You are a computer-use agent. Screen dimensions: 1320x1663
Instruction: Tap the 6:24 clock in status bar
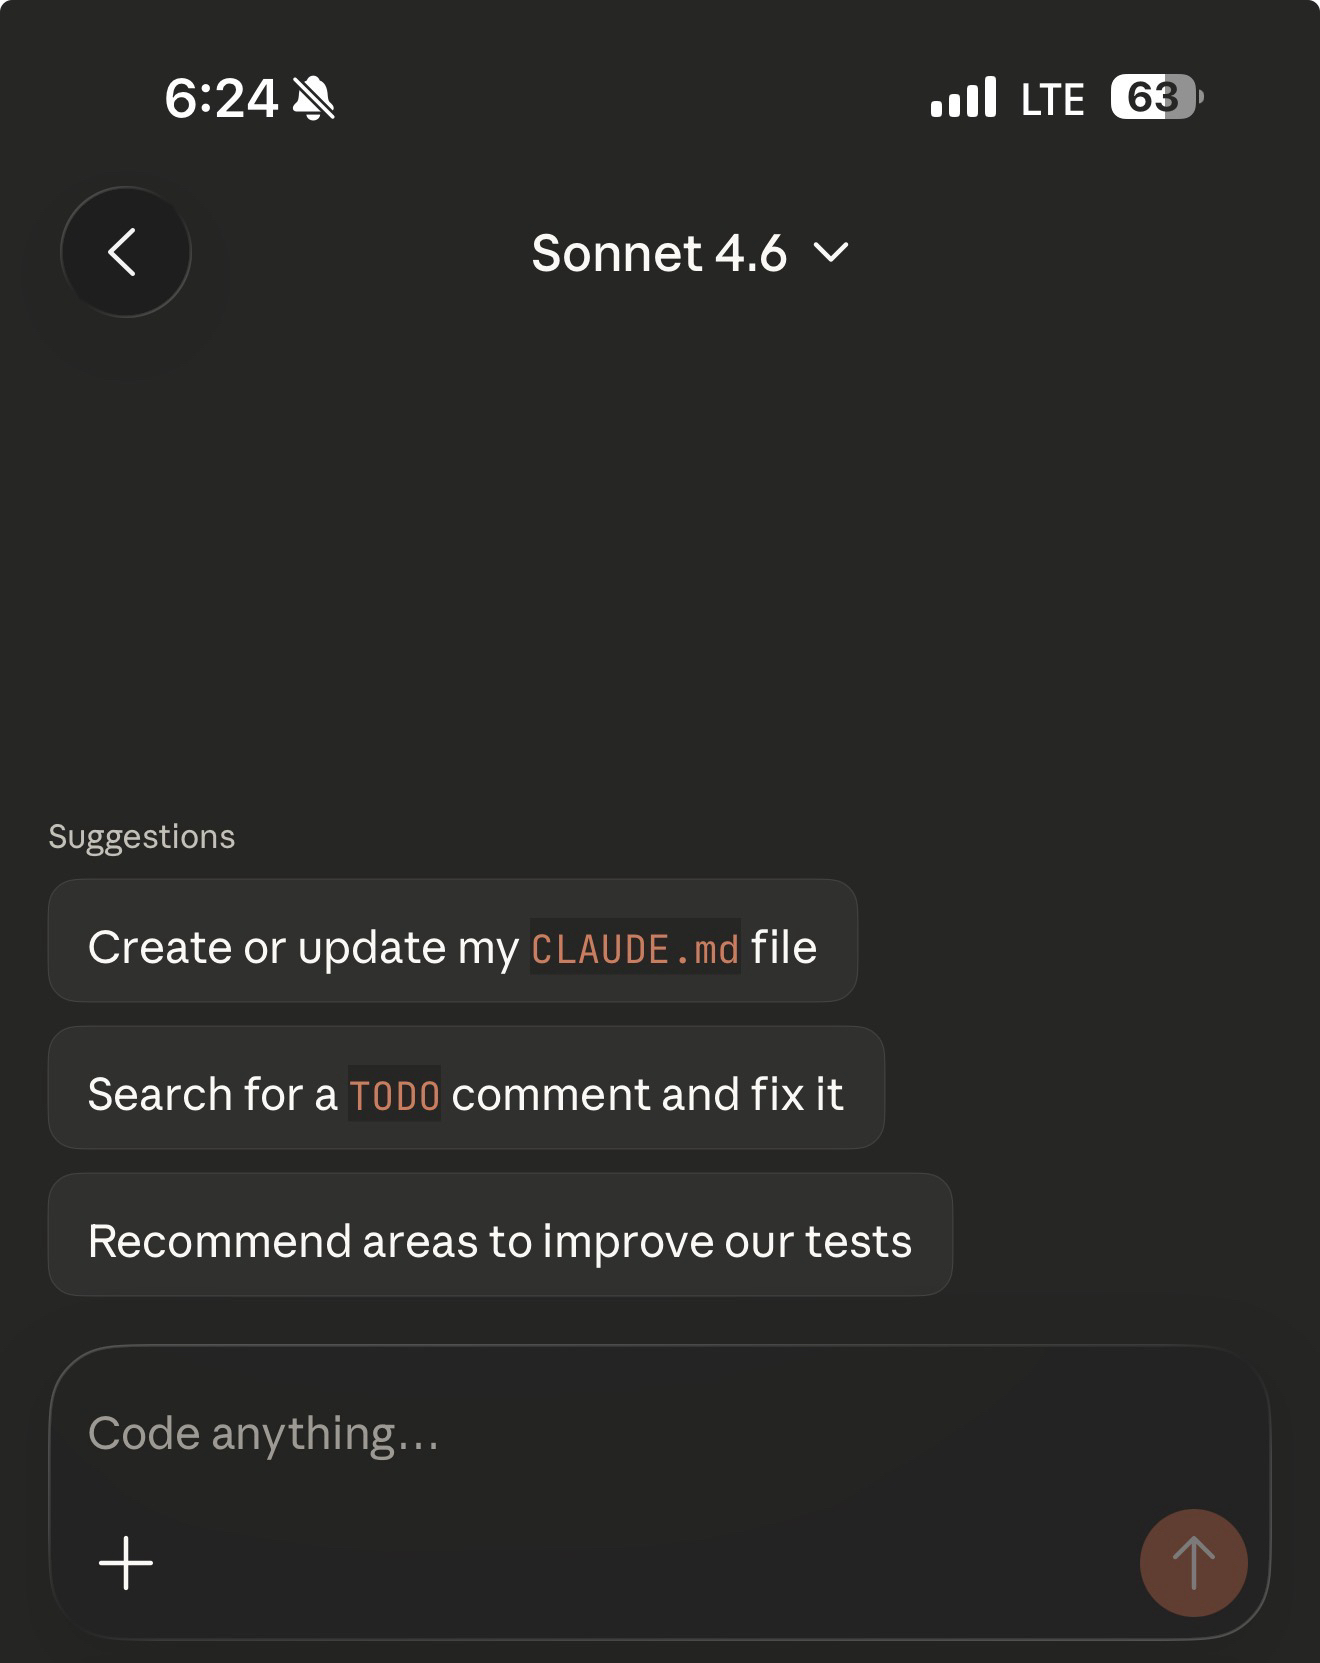coord(221,99)
